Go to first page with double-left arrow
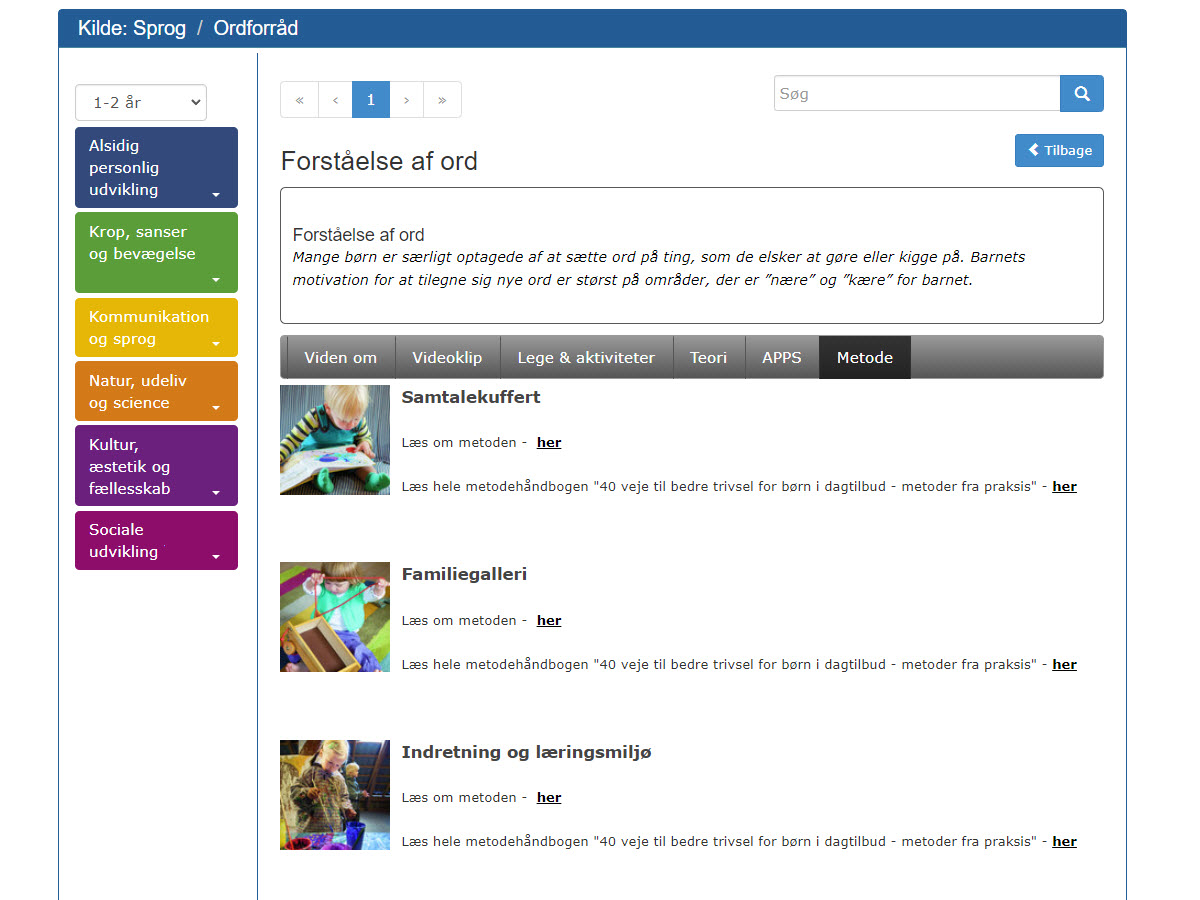This screenshot has height=900, width=1200. (x=299, y=100)
